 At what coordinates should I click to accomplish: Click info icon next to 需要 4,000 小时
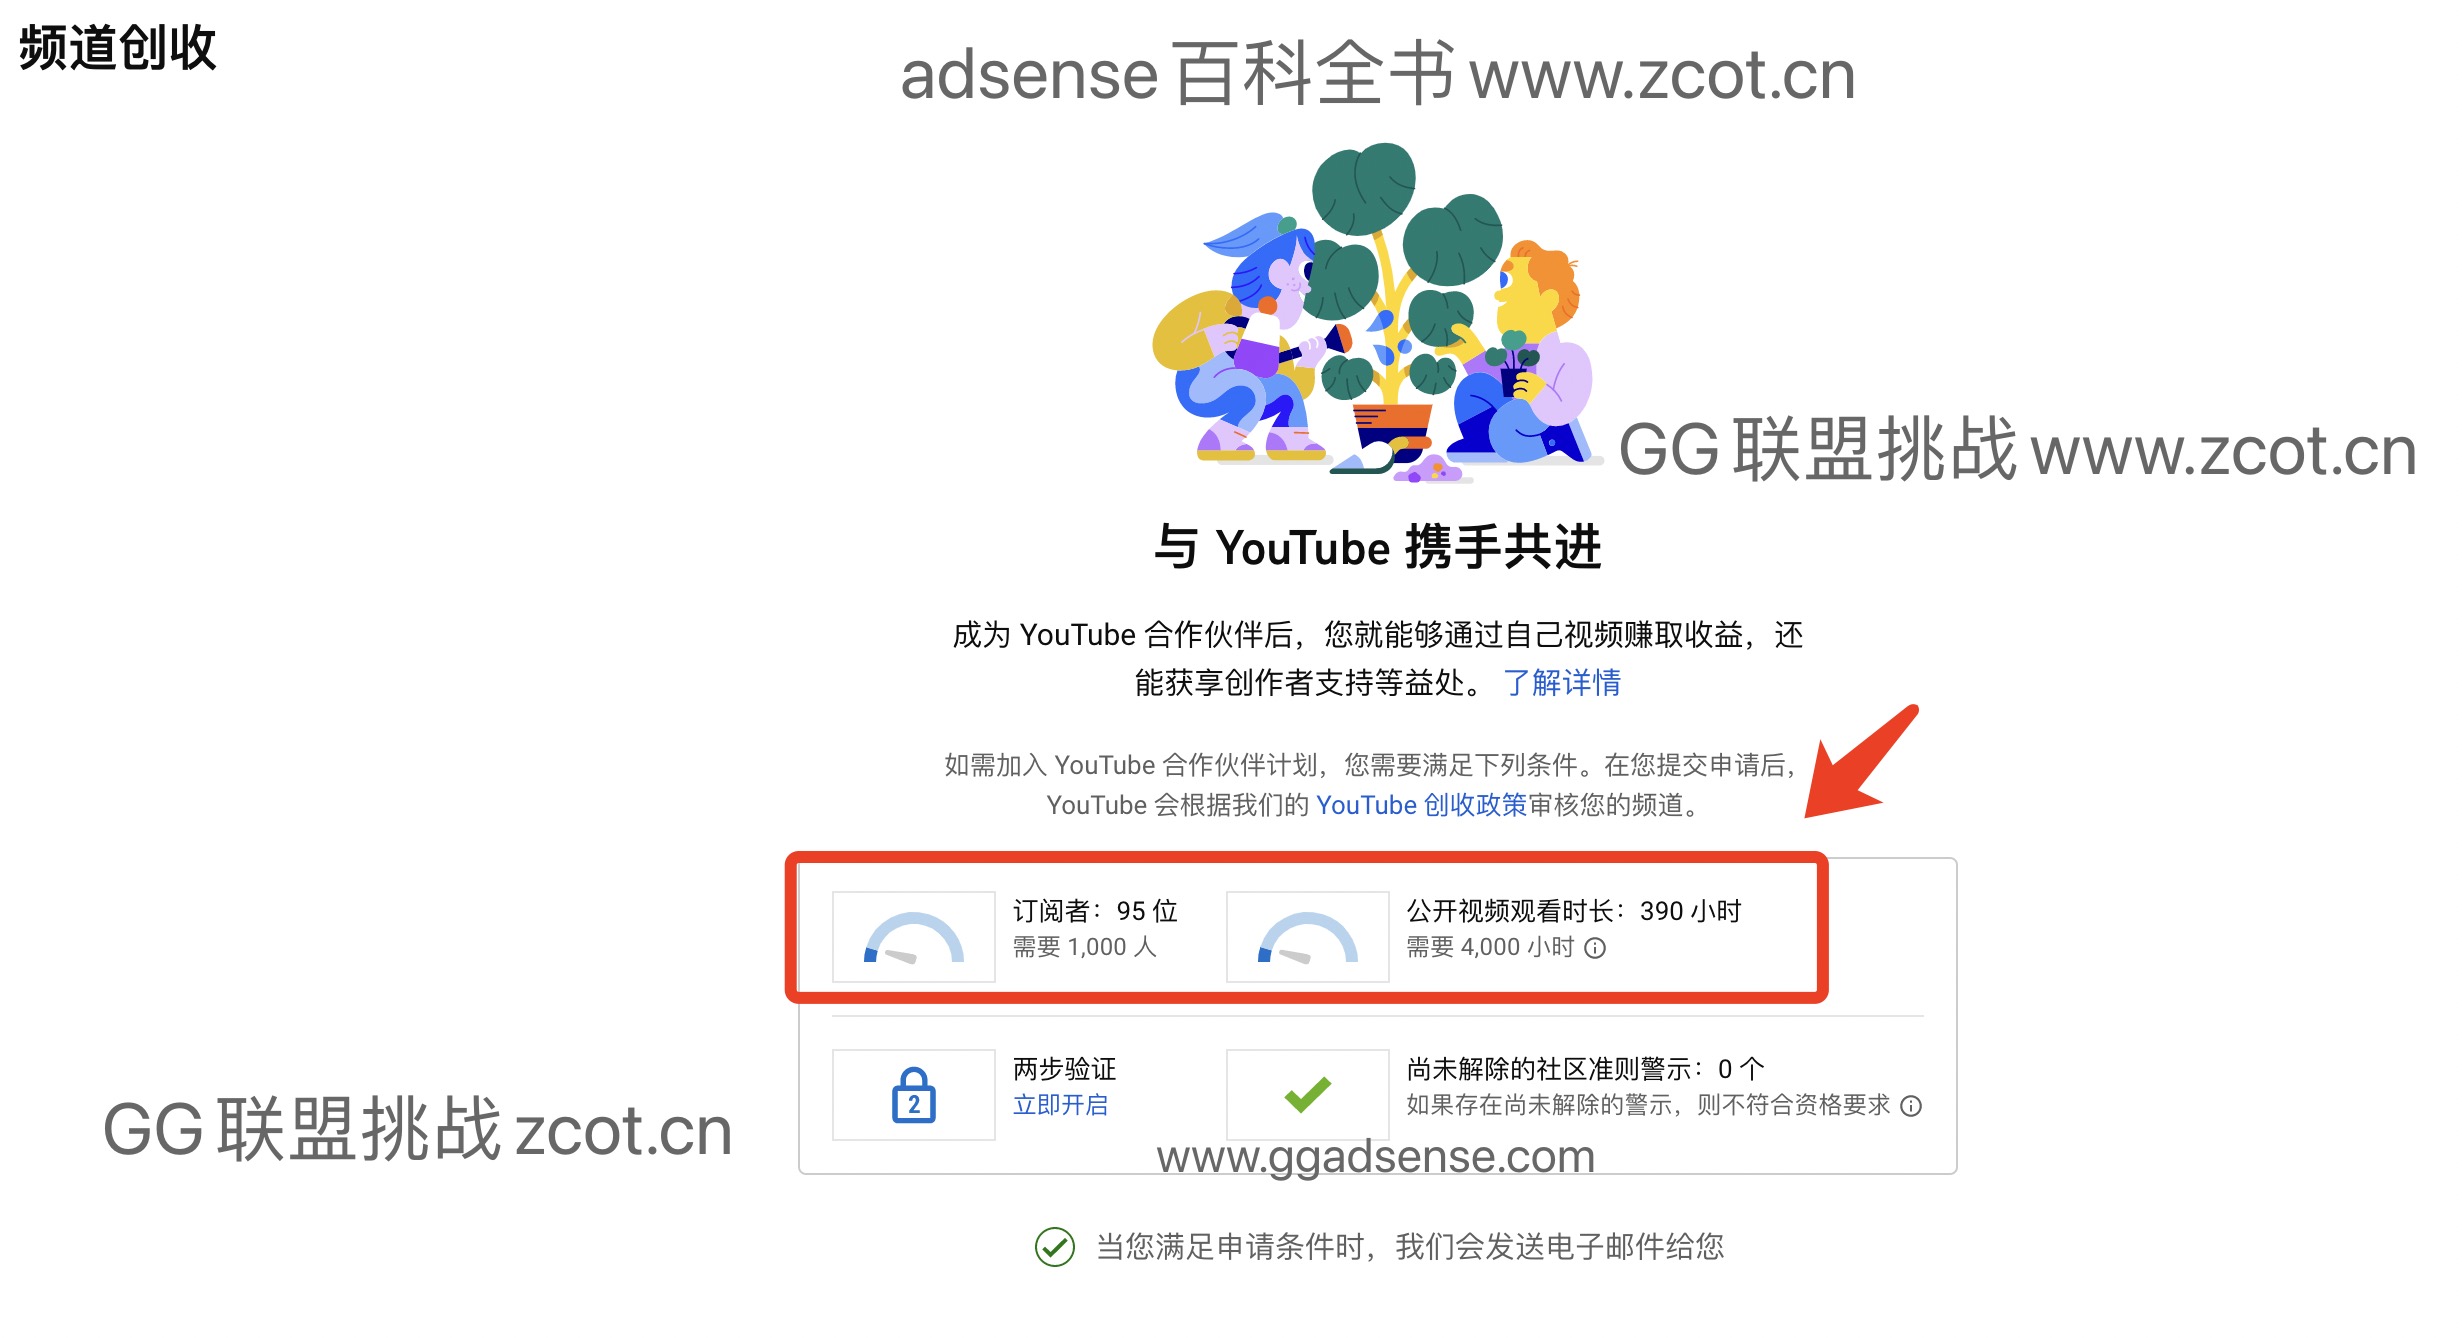(x=1596, y=948)
